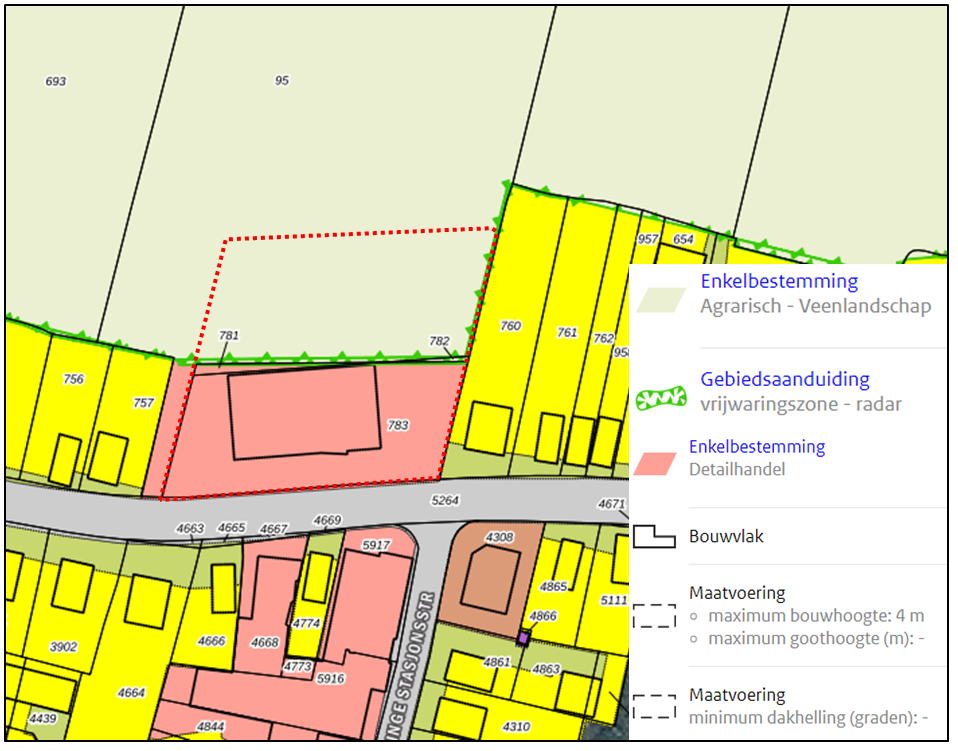Click parcel label 4863
This screenshot has height=751, width=958.
pyautogui.click(x=546, y=669)
